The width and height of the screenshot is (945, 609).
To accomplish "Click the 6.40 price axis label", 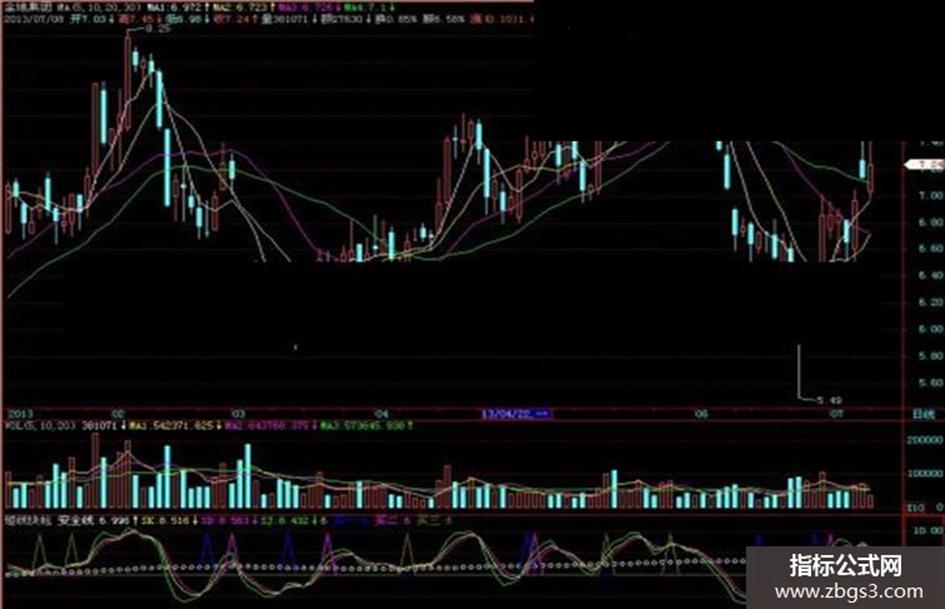I will (x=930, y=275).
